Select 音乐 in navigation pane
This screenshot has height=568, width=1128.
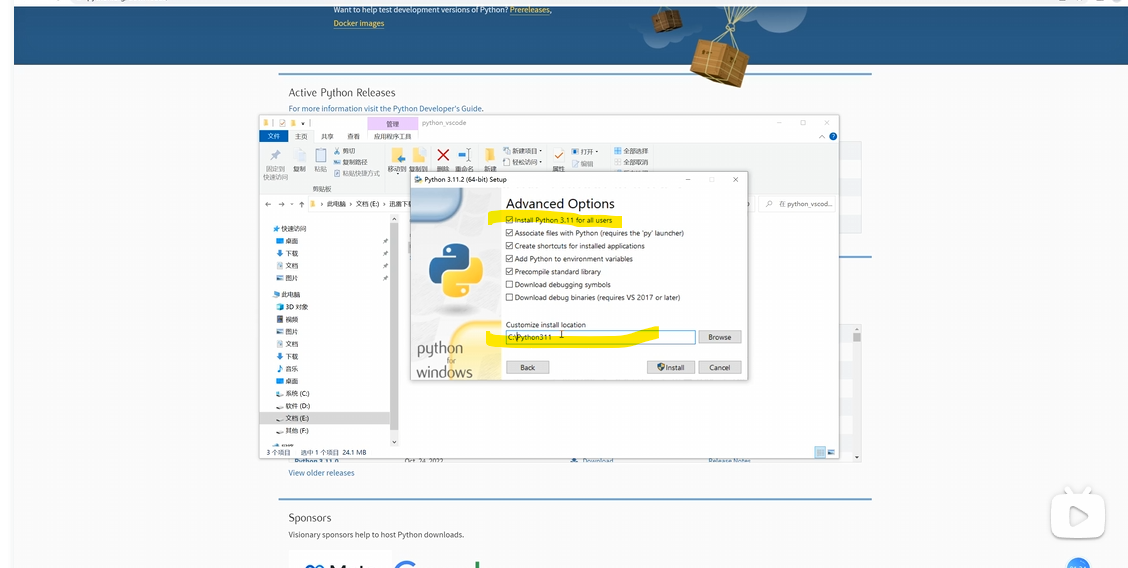point(287,369)
